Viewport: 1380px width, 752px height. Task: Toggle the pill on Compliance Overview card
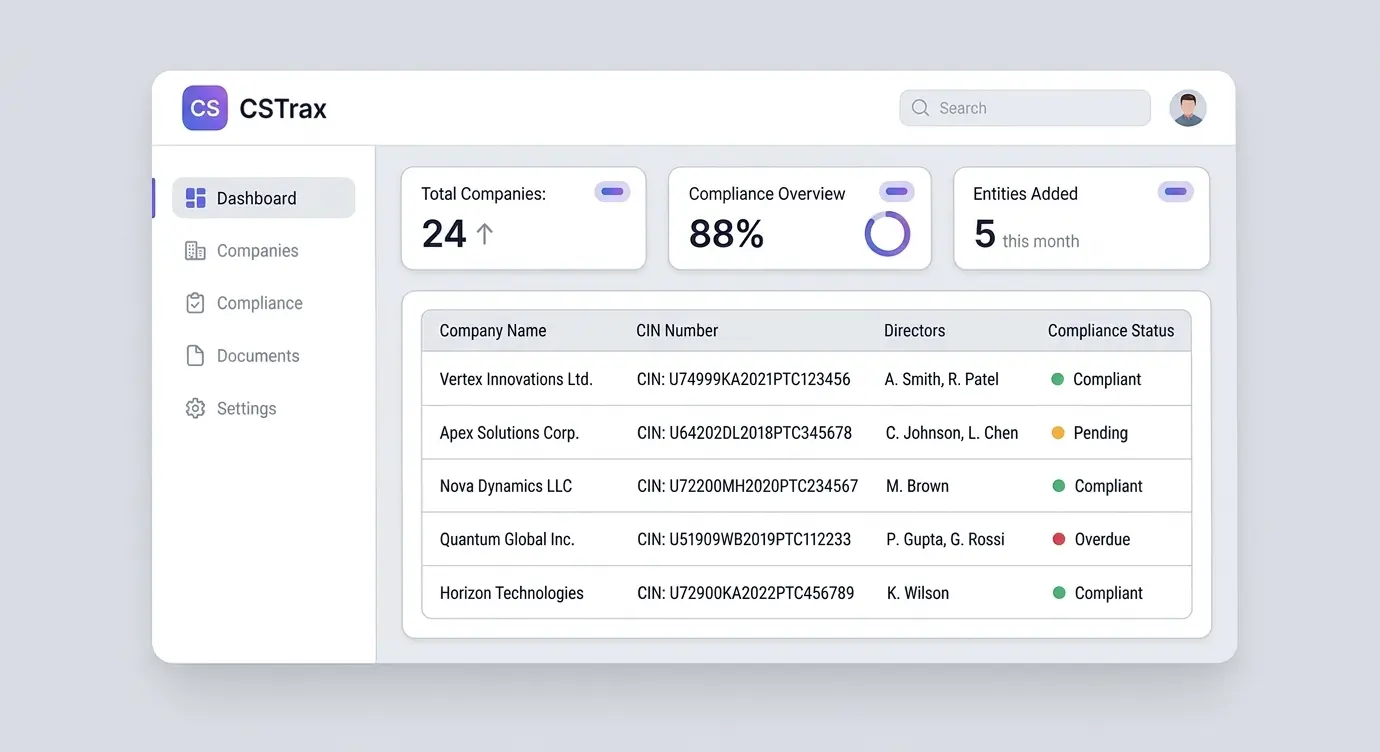coord(897,192)
